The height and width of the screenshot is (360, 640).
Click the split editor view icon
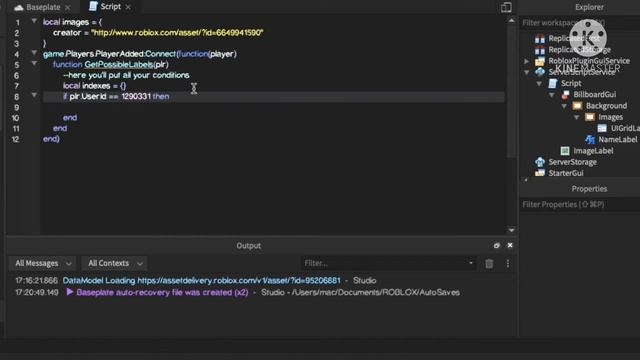pos(506,7)
